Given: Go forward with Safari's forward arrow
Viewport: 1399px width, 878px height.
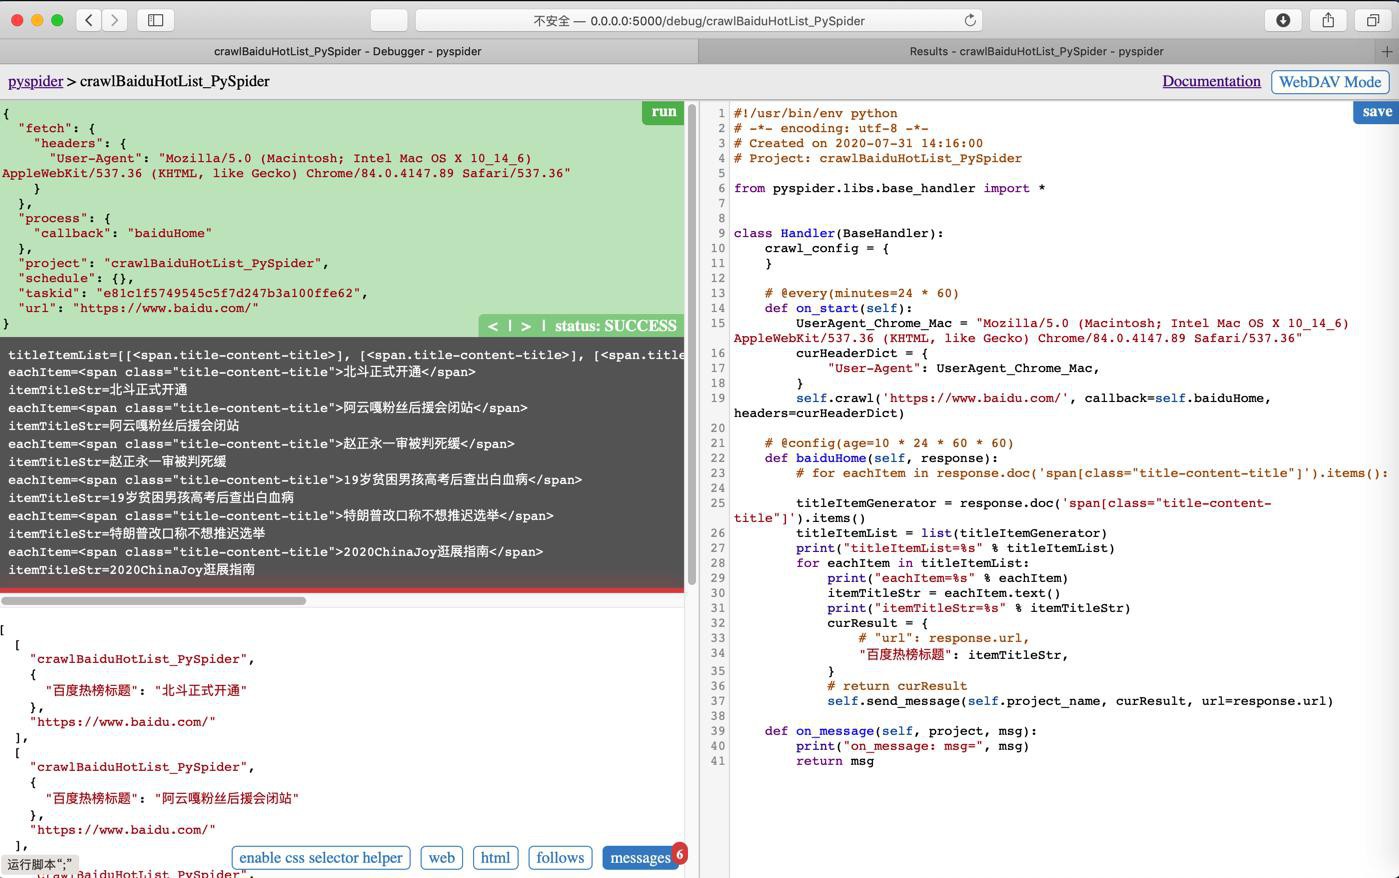Looking at the screenshot, I should click(x=114, y=20).
